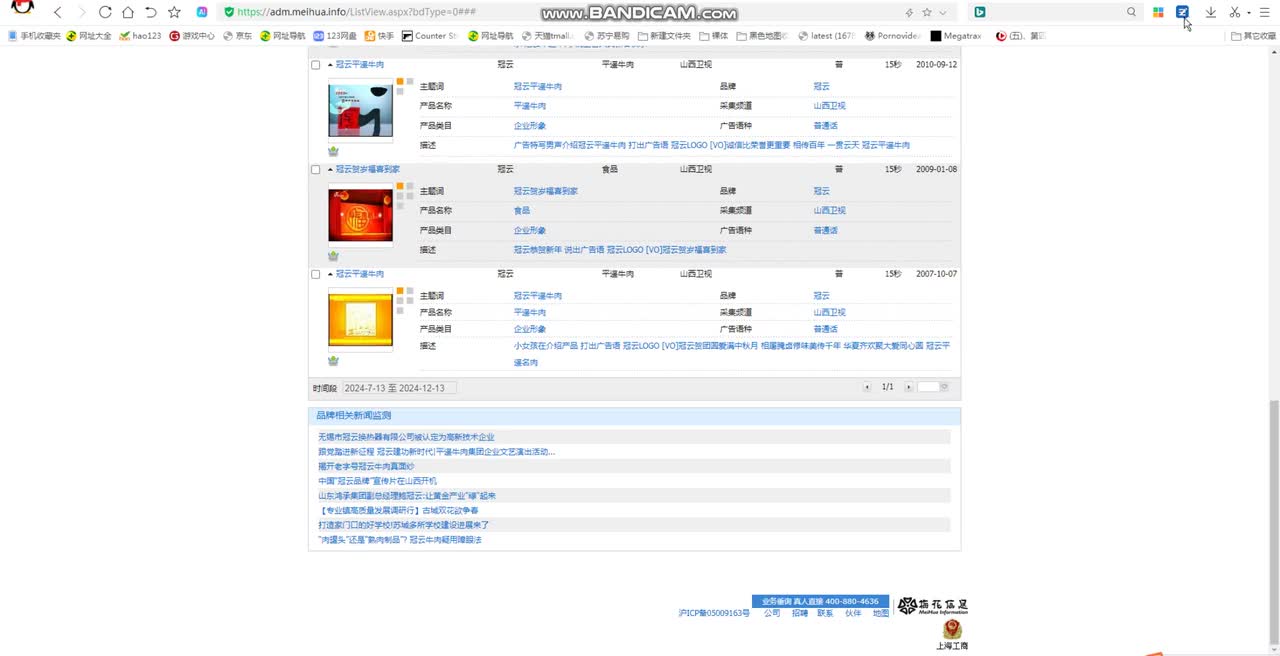Image resolution: width=1280 pixels, height=656 pixels.
Task: Click the magnifier search icon
Action: (1132, 12)
